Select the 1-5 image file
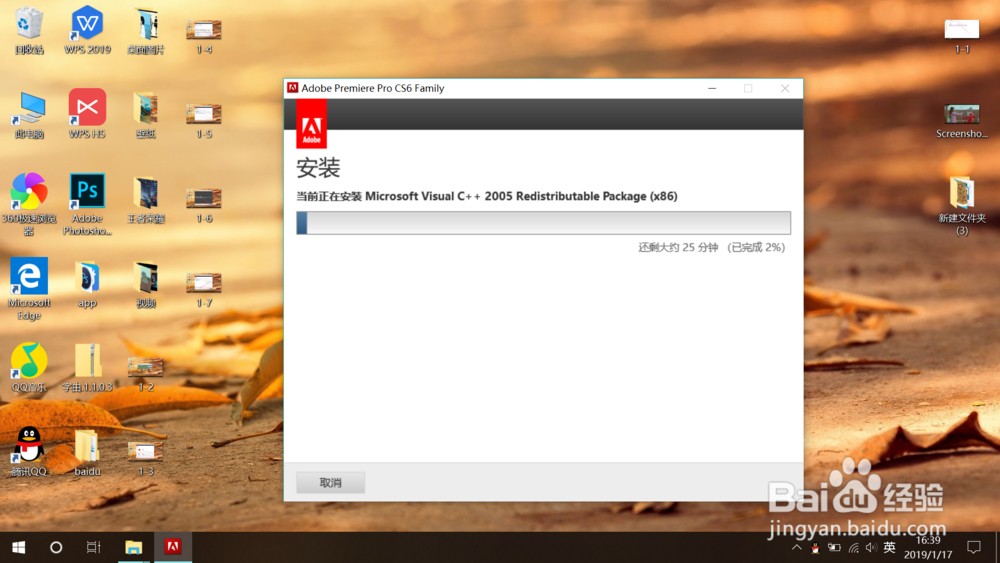Image resolution: width=1000 pixels, height=563 pixels. 204,121
